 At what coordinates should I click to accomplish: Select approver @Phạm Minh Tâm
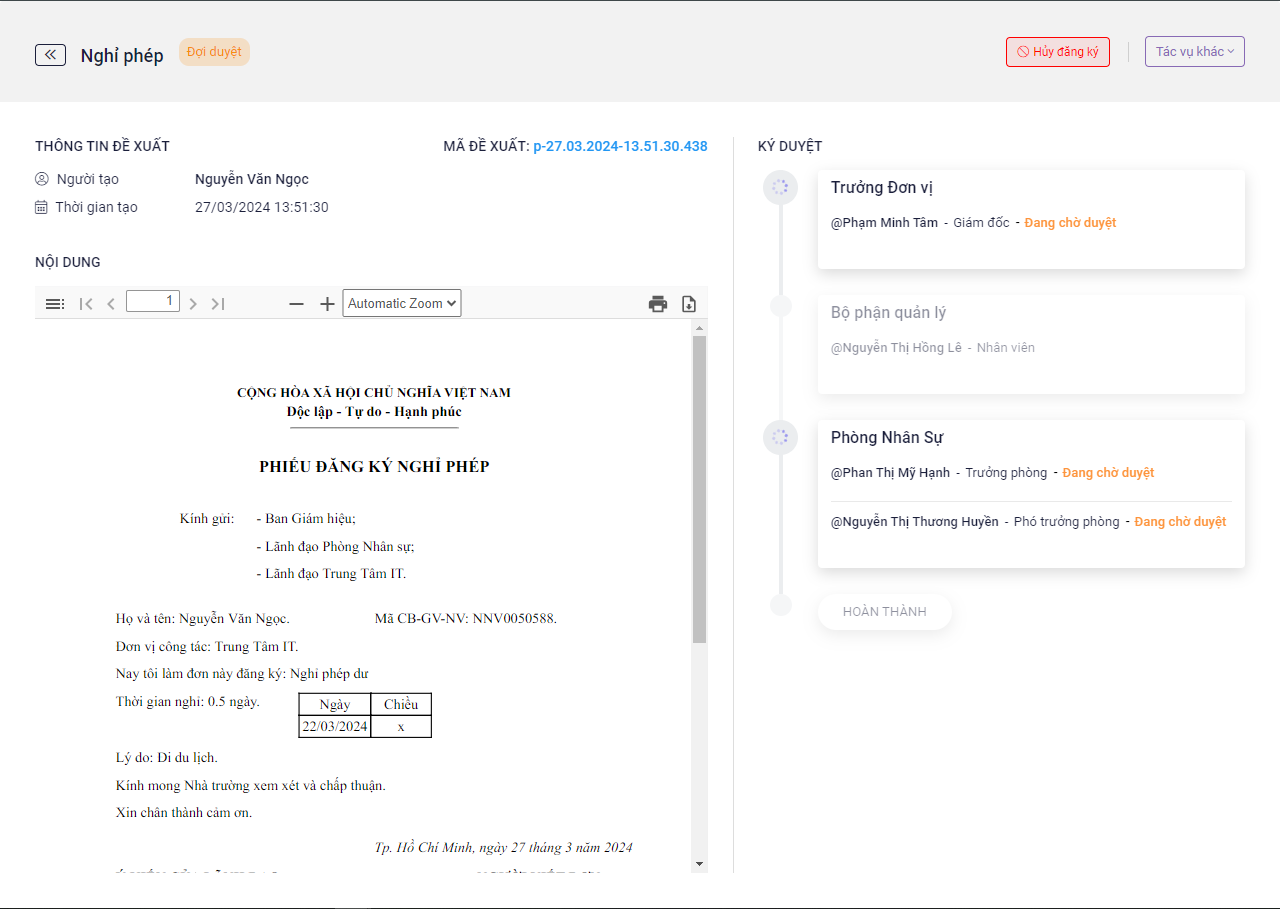(x=884, y=223)
